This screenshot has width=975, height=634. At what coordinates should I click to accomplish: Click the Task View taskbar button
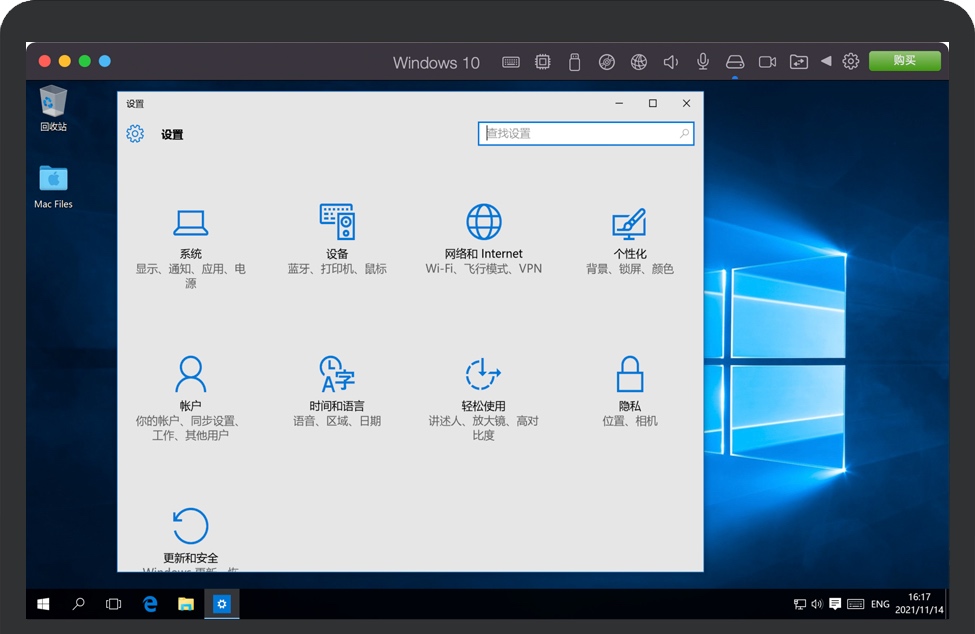pos(113,604)
